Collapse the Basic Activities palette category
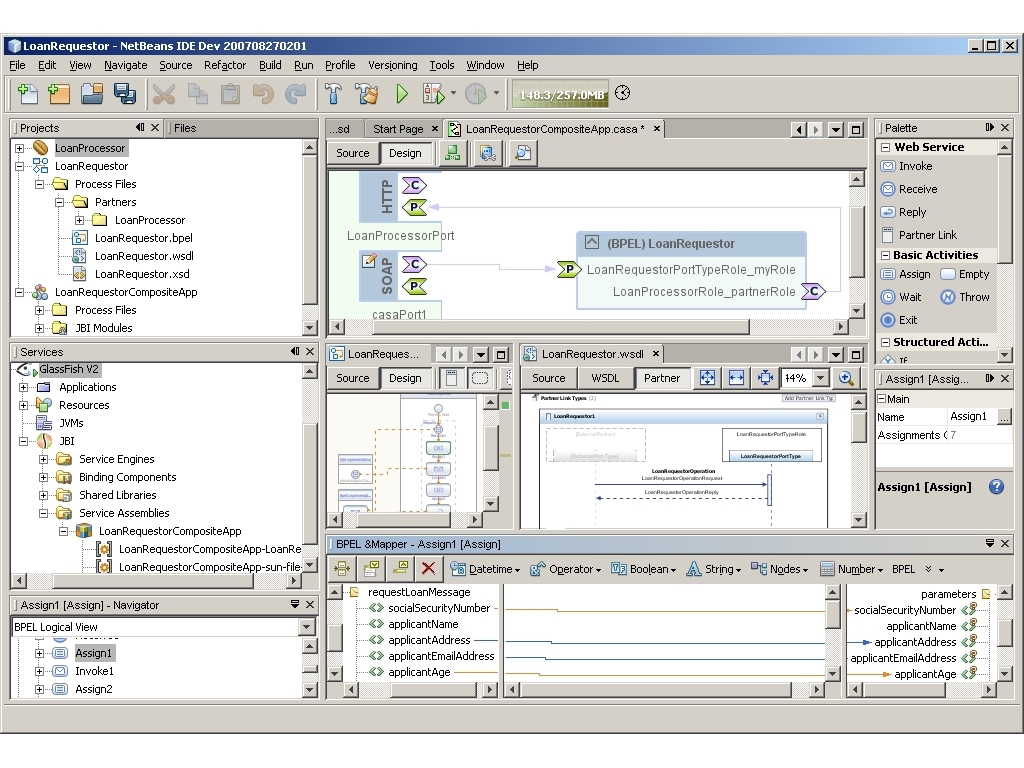This screenshot has width=1024, height=768. click(x=886, y=255)
